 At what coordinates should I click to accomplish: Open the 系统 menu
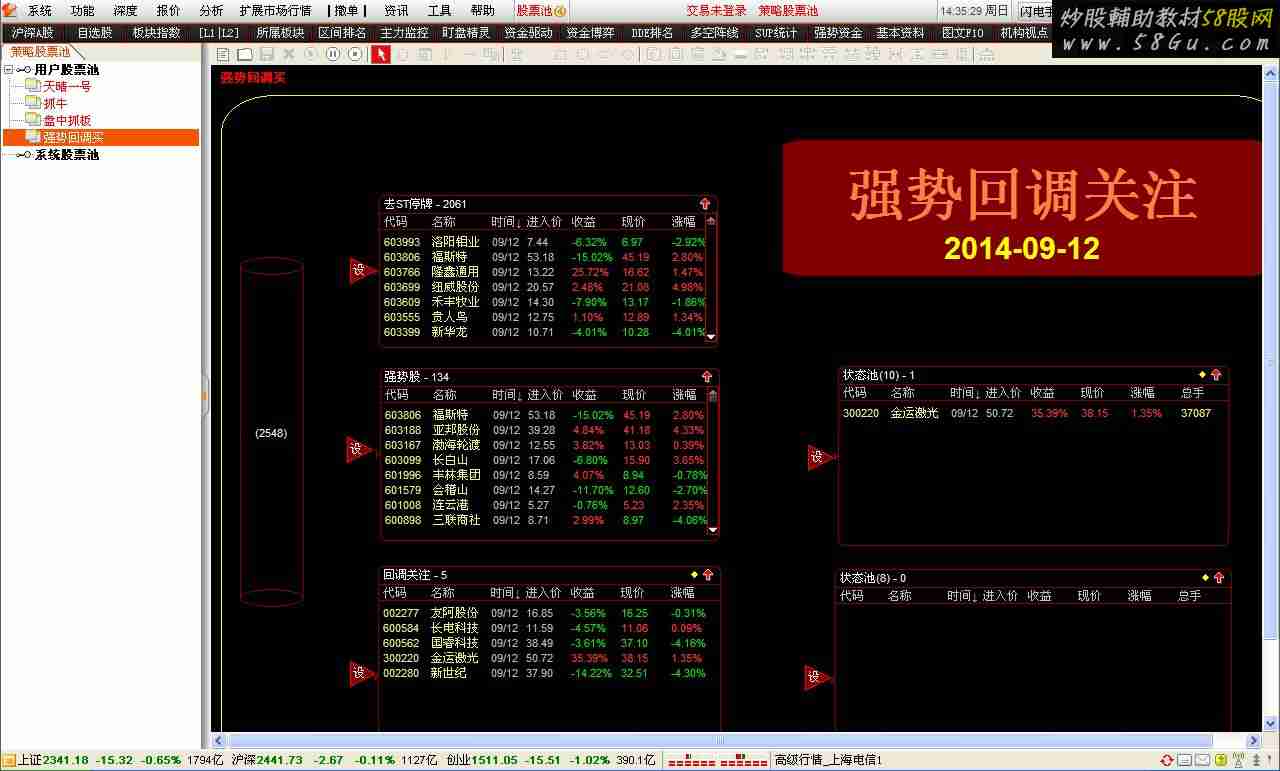coord(40,11)
